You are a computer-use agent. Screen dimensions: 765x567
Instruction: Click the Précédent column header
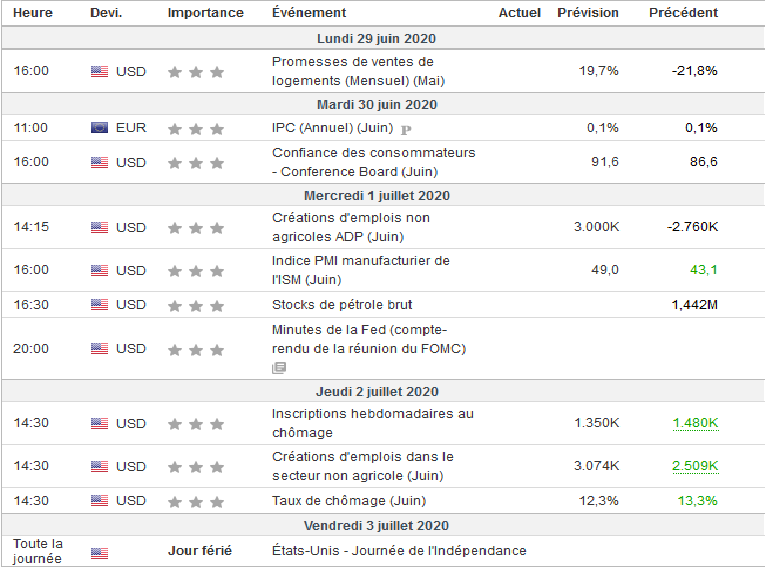coord(682,13)
